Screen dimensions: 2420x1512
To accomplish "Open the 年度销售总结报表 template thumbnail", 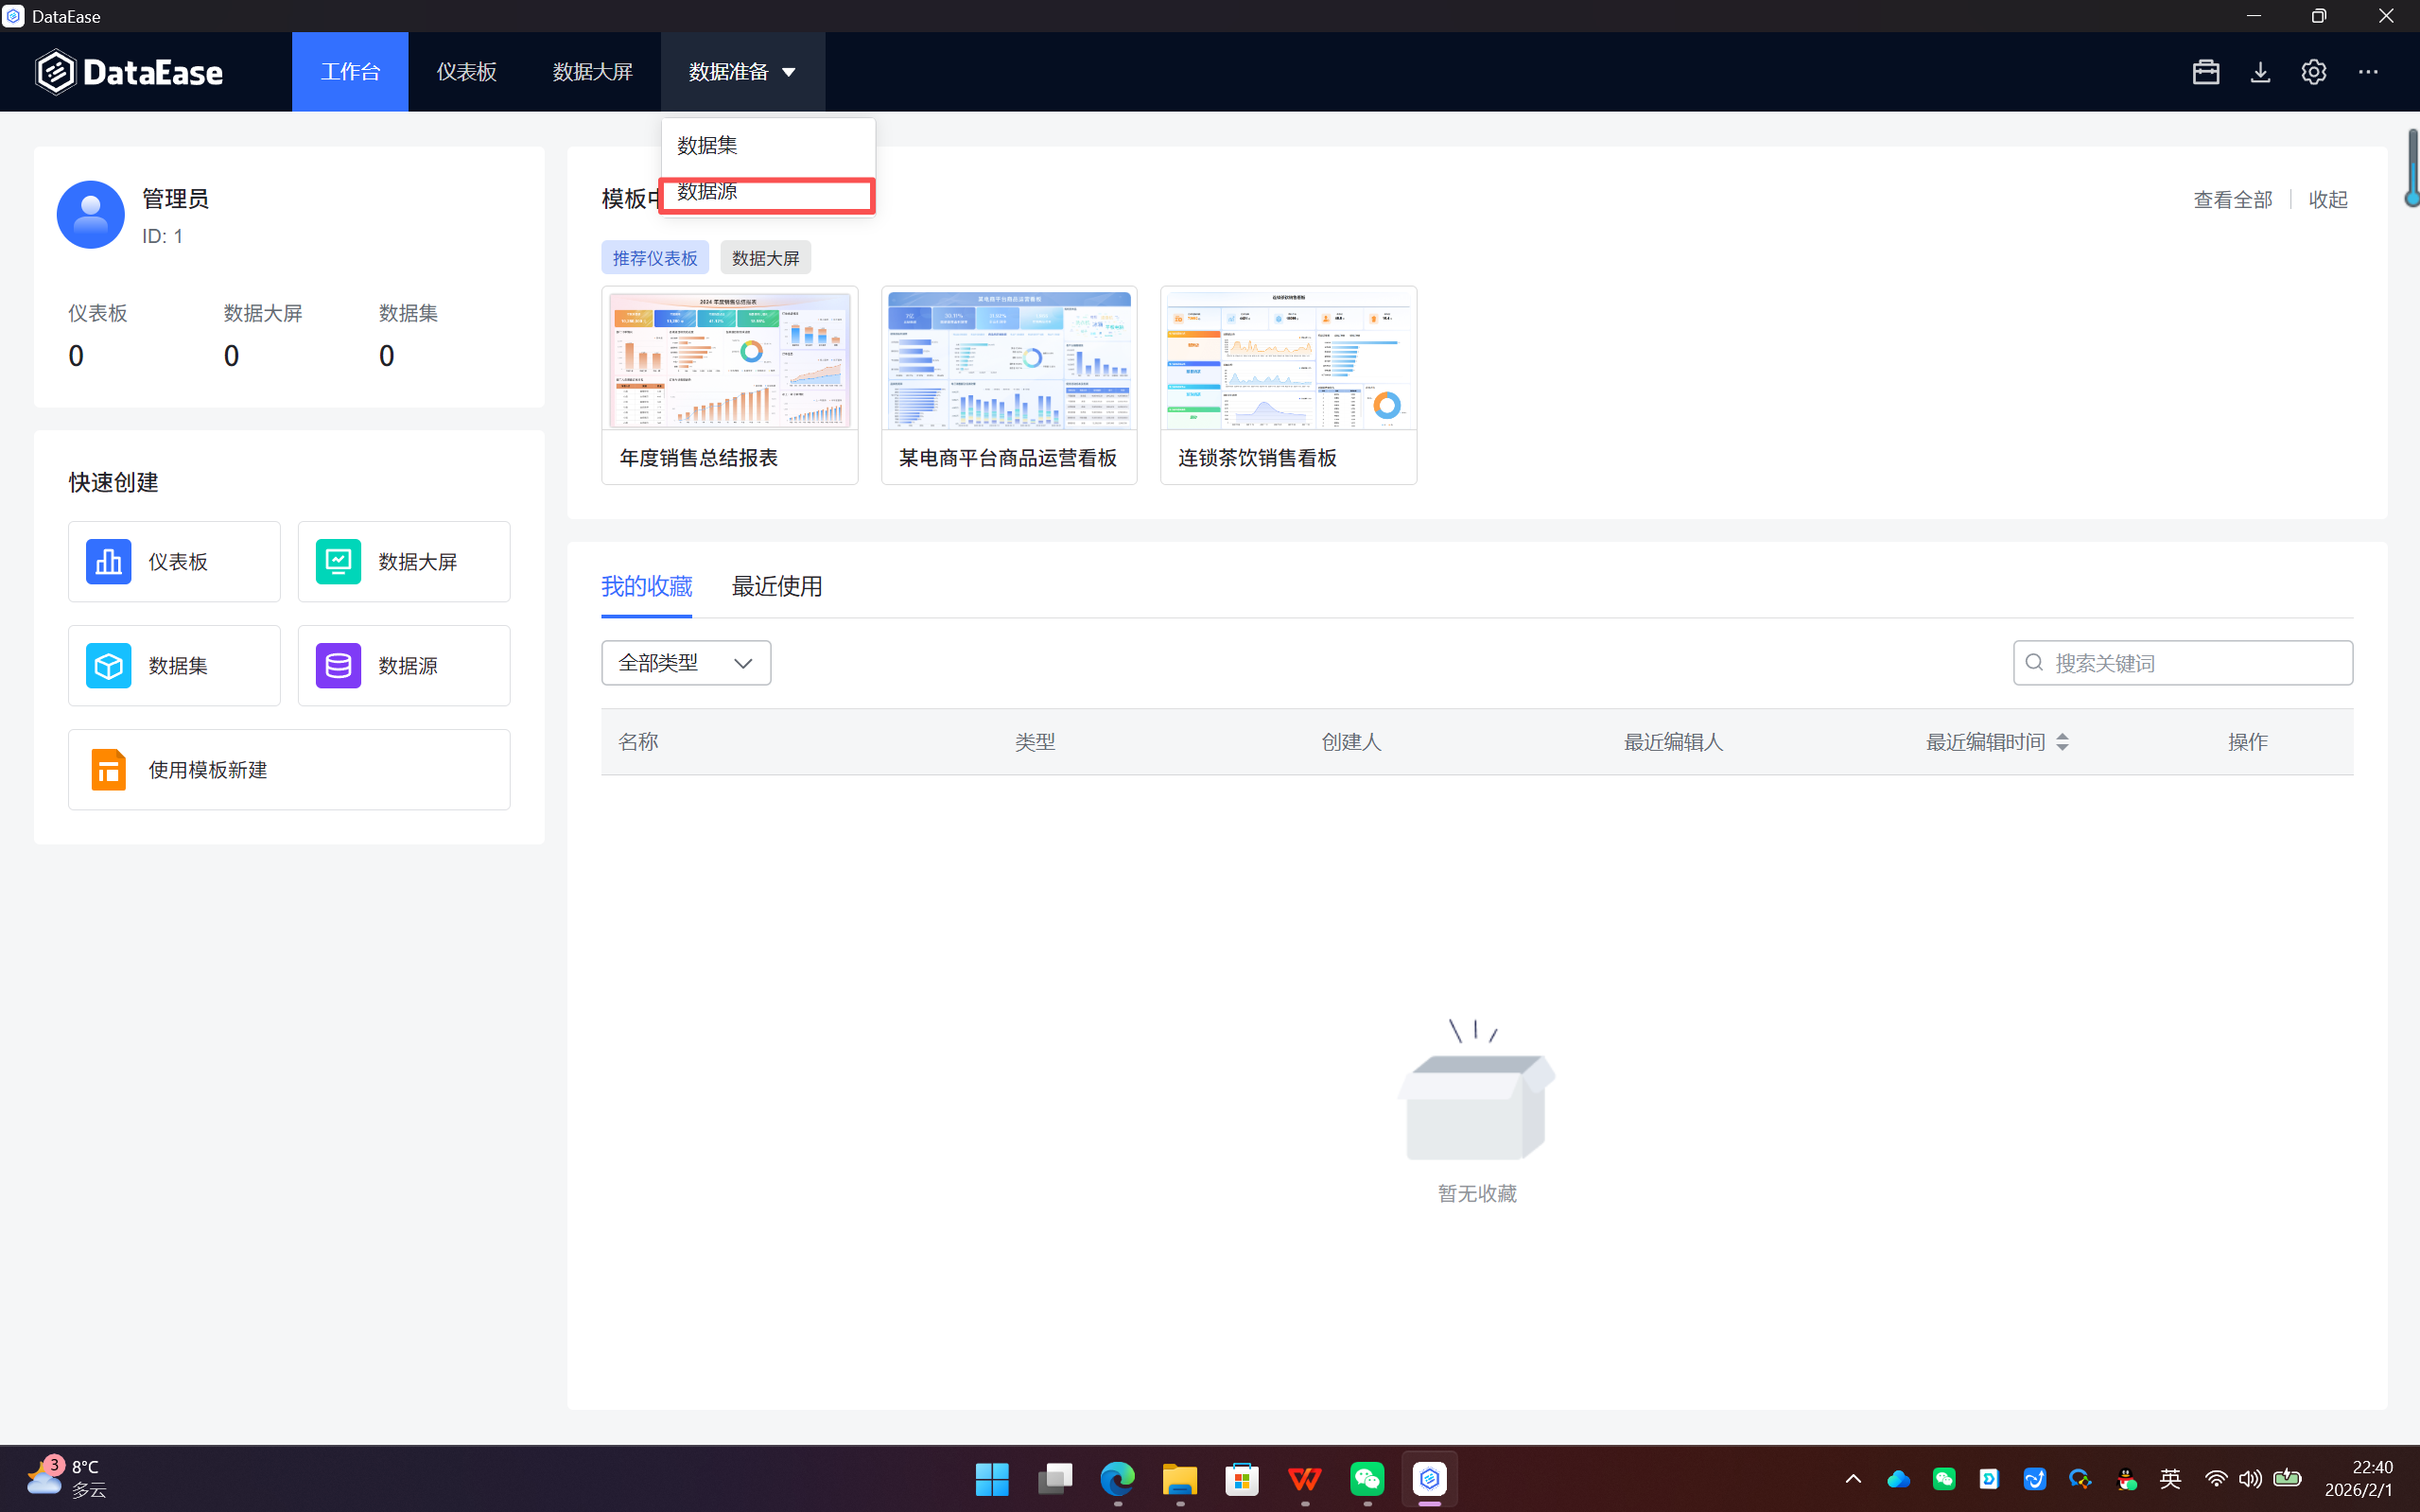I will point(729,360).
